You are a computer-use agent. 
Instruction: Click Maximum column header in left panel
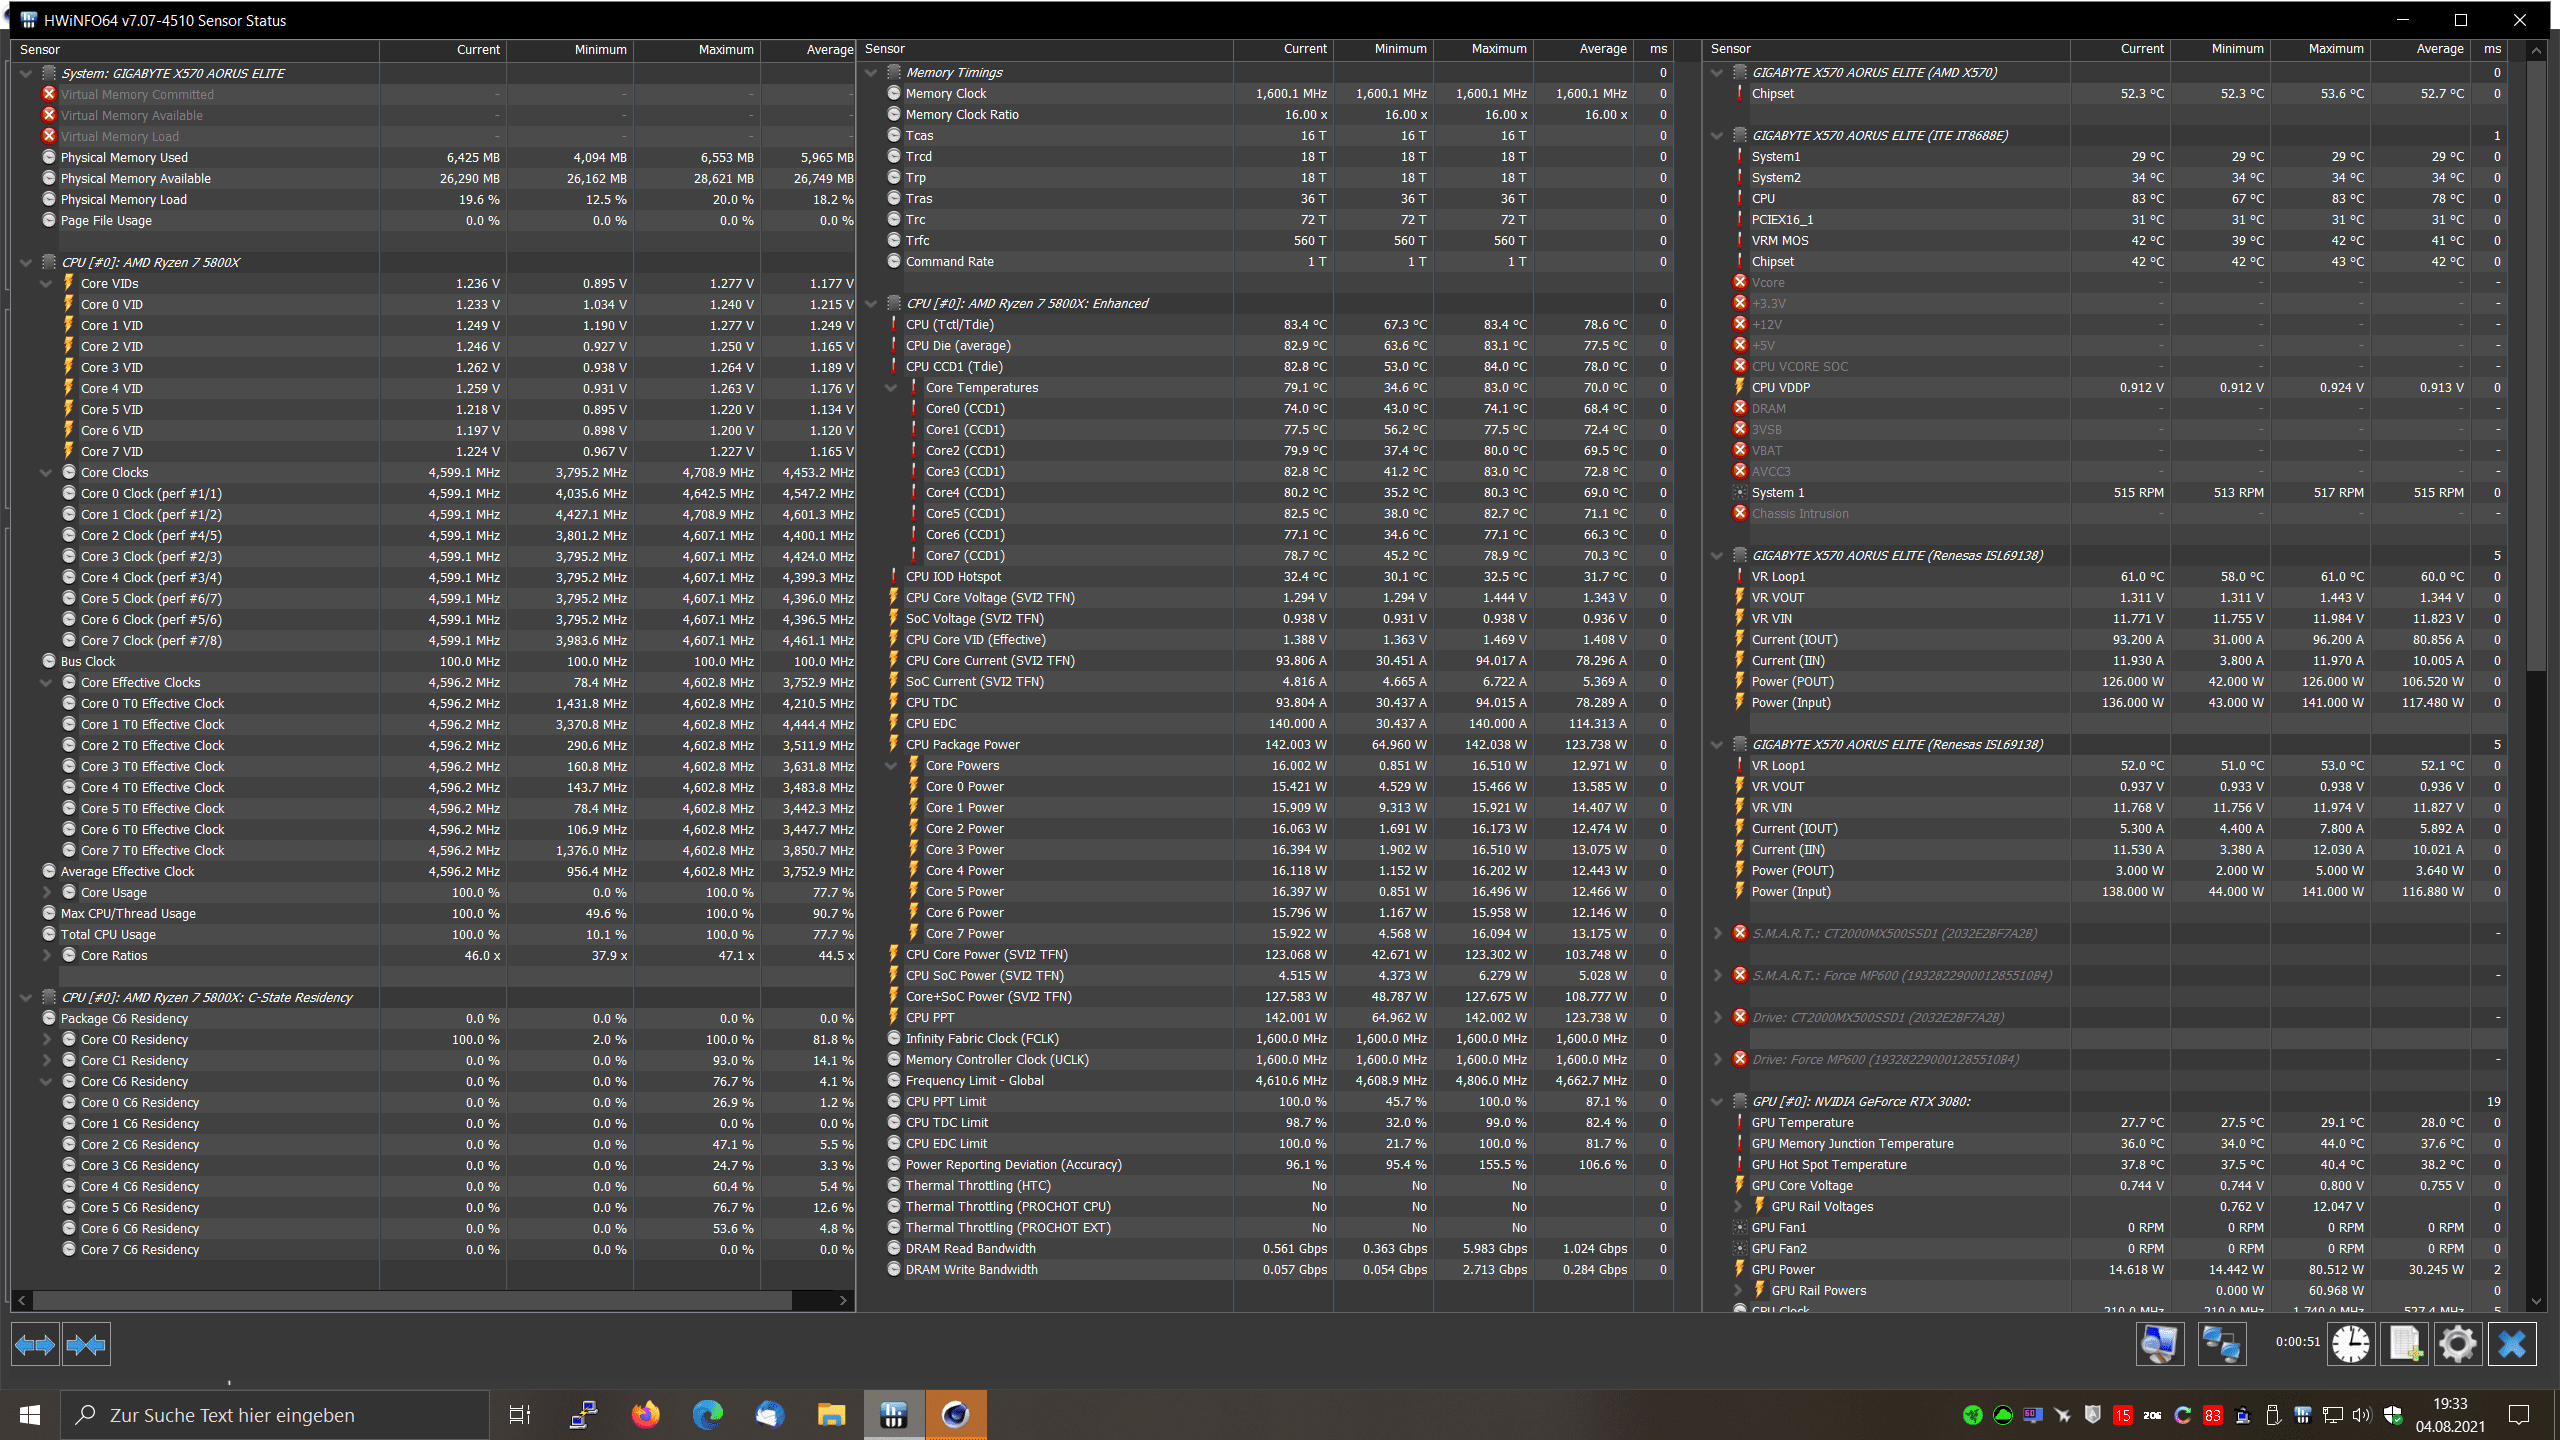(x=696, y=49)
